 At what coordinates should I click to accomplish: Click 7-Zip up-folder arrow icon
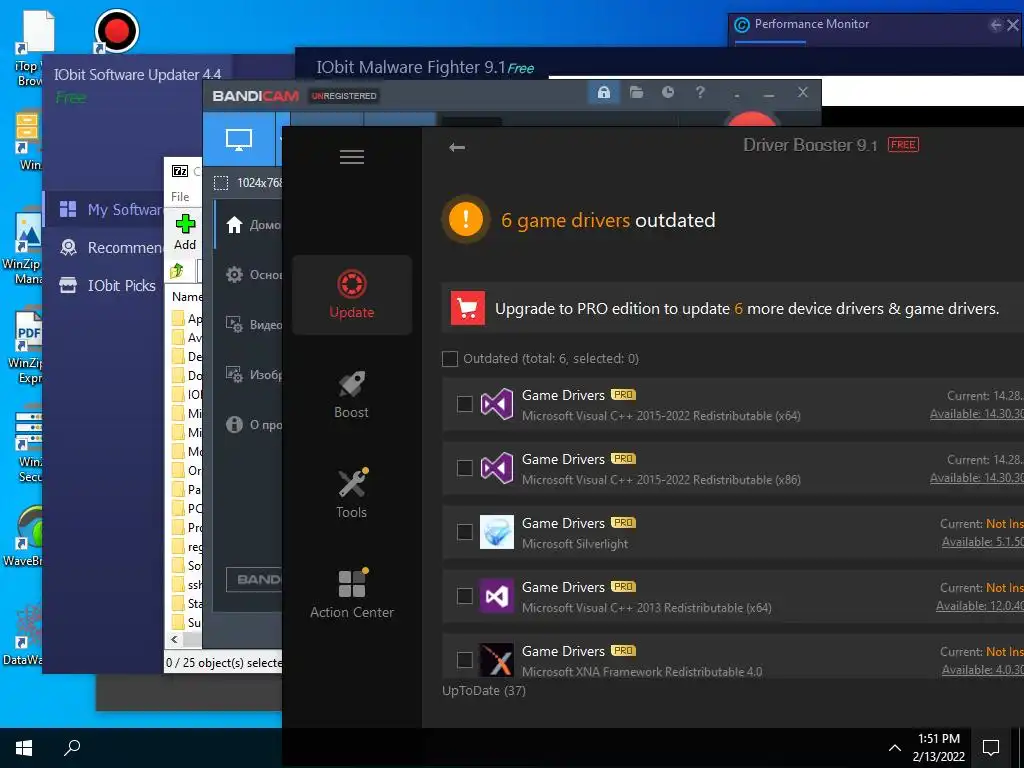[x=176, y=270]
